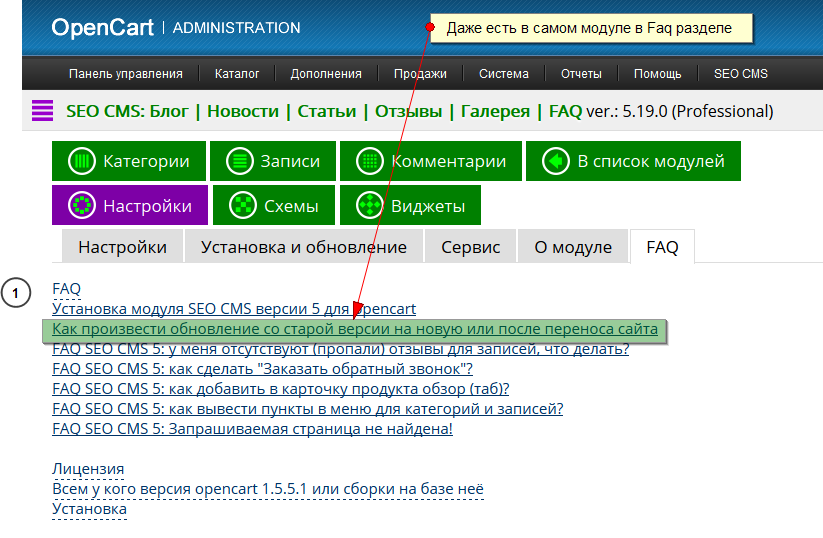Click the Категории green button label

point(146,161)
